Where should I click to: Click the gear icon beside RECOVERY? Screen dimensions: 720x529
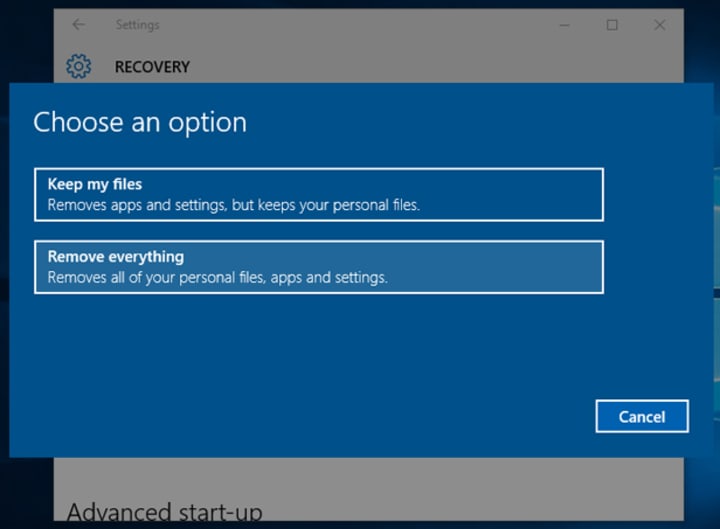point(79,66)
